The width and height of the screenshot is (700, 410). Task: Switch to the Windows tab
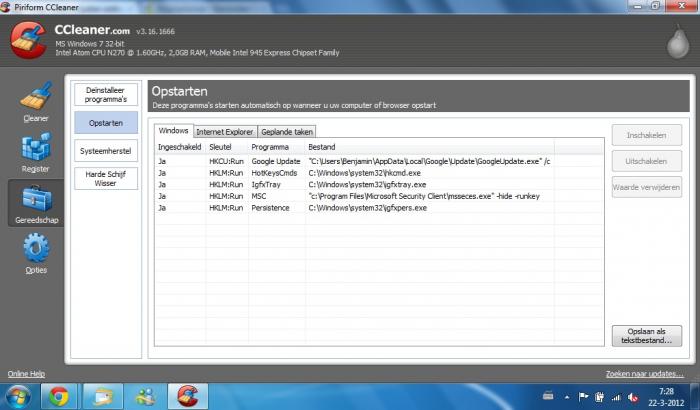click(174, 131)
